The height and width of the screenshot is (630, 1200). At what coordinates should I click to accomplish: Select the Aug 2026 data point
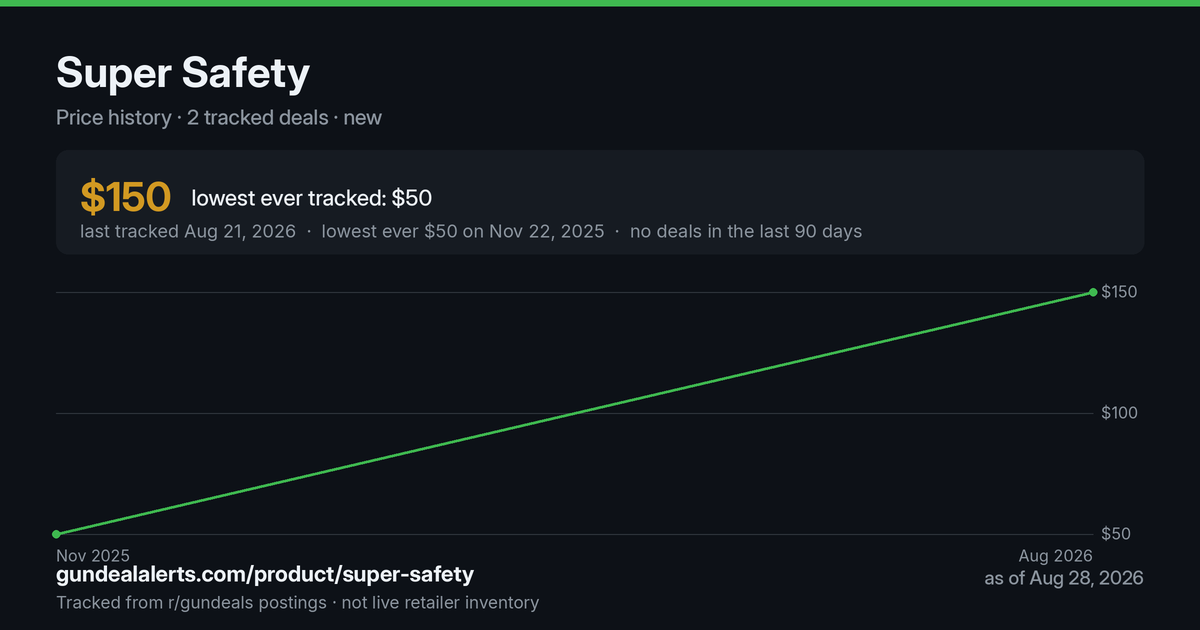pos(1093,292)
